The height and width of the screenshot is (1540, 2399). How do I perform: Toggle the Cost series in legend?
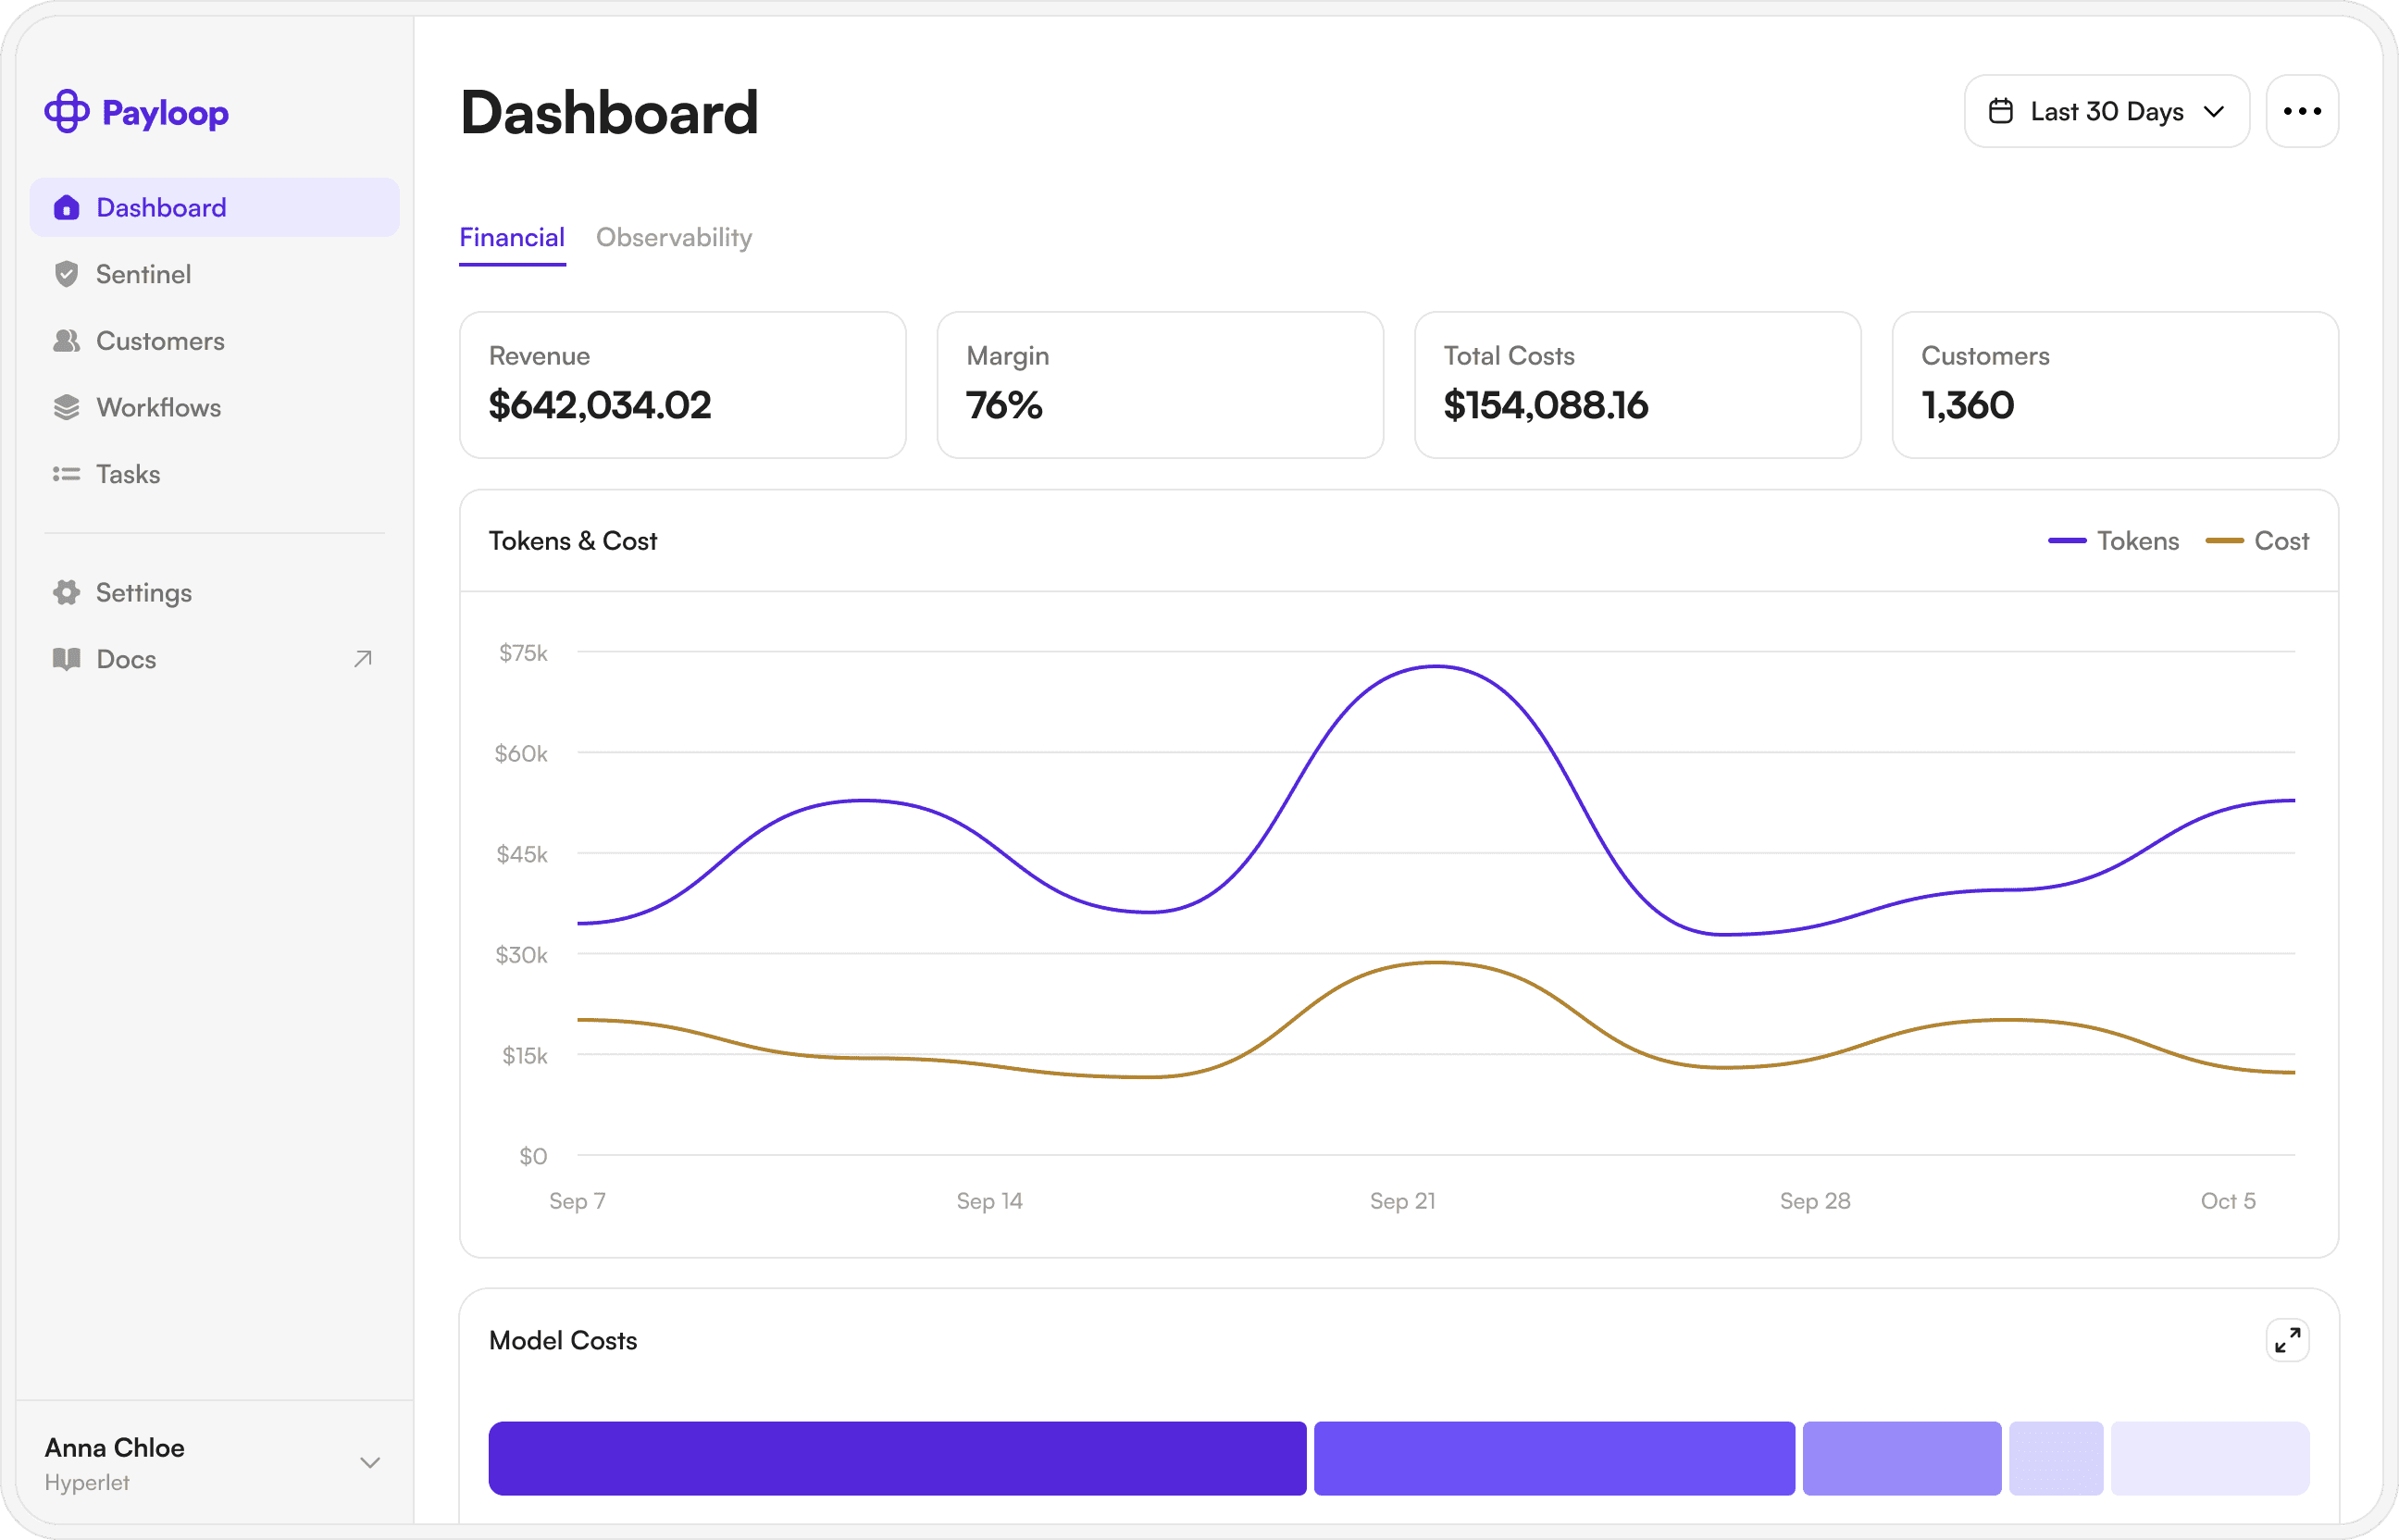(2257, 541)
